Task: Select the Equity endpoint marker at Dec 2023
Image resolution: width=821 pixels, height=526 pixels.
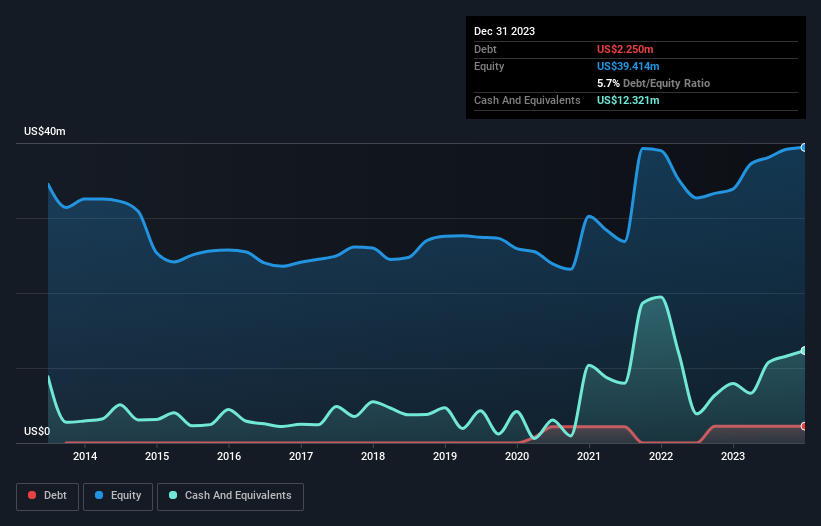Action: [804, 148]
